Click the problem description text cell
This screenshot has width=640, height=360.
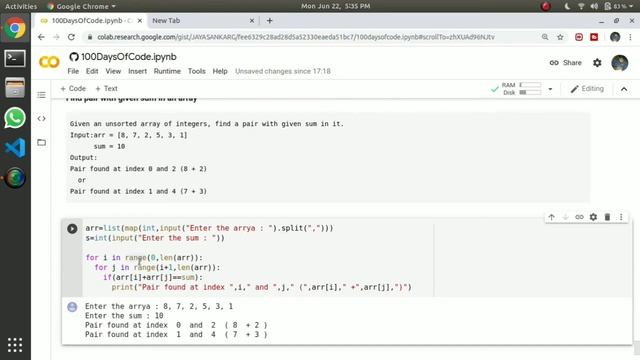point(328,158)
